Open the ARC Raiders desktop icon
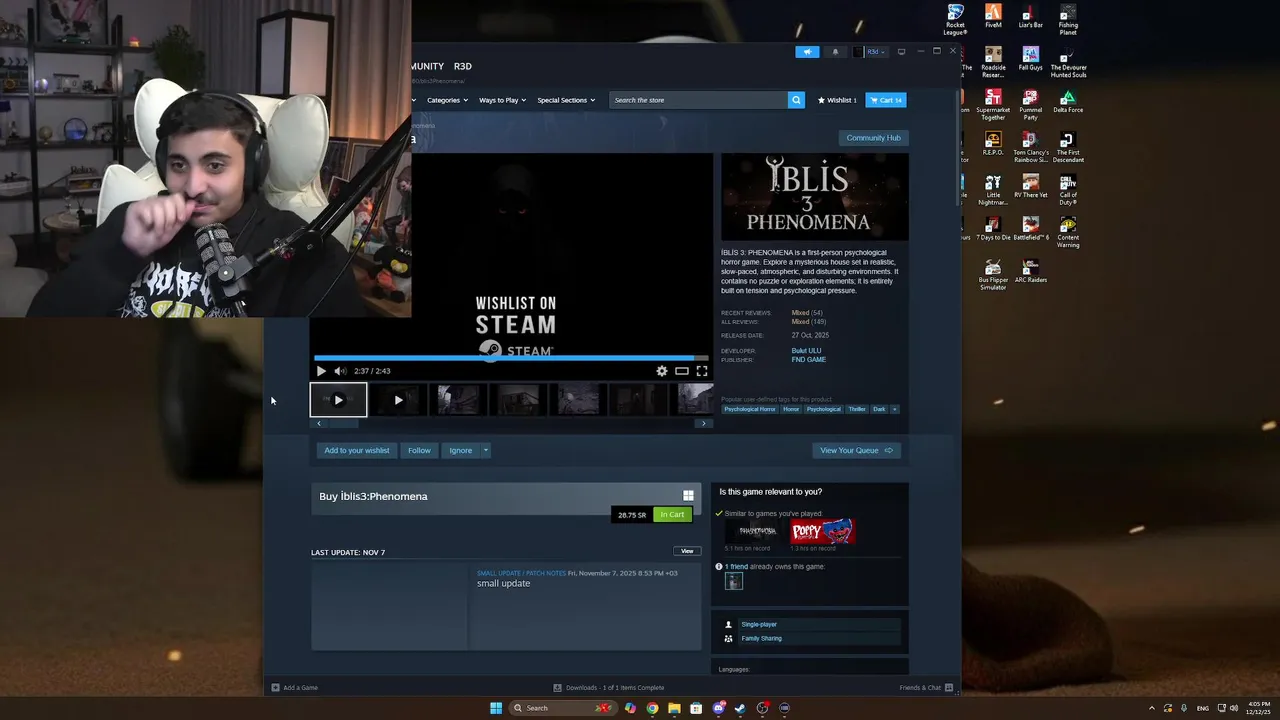Image resolution: width=1280 pixels, height=720 pixels. (x=1030, y=272)
